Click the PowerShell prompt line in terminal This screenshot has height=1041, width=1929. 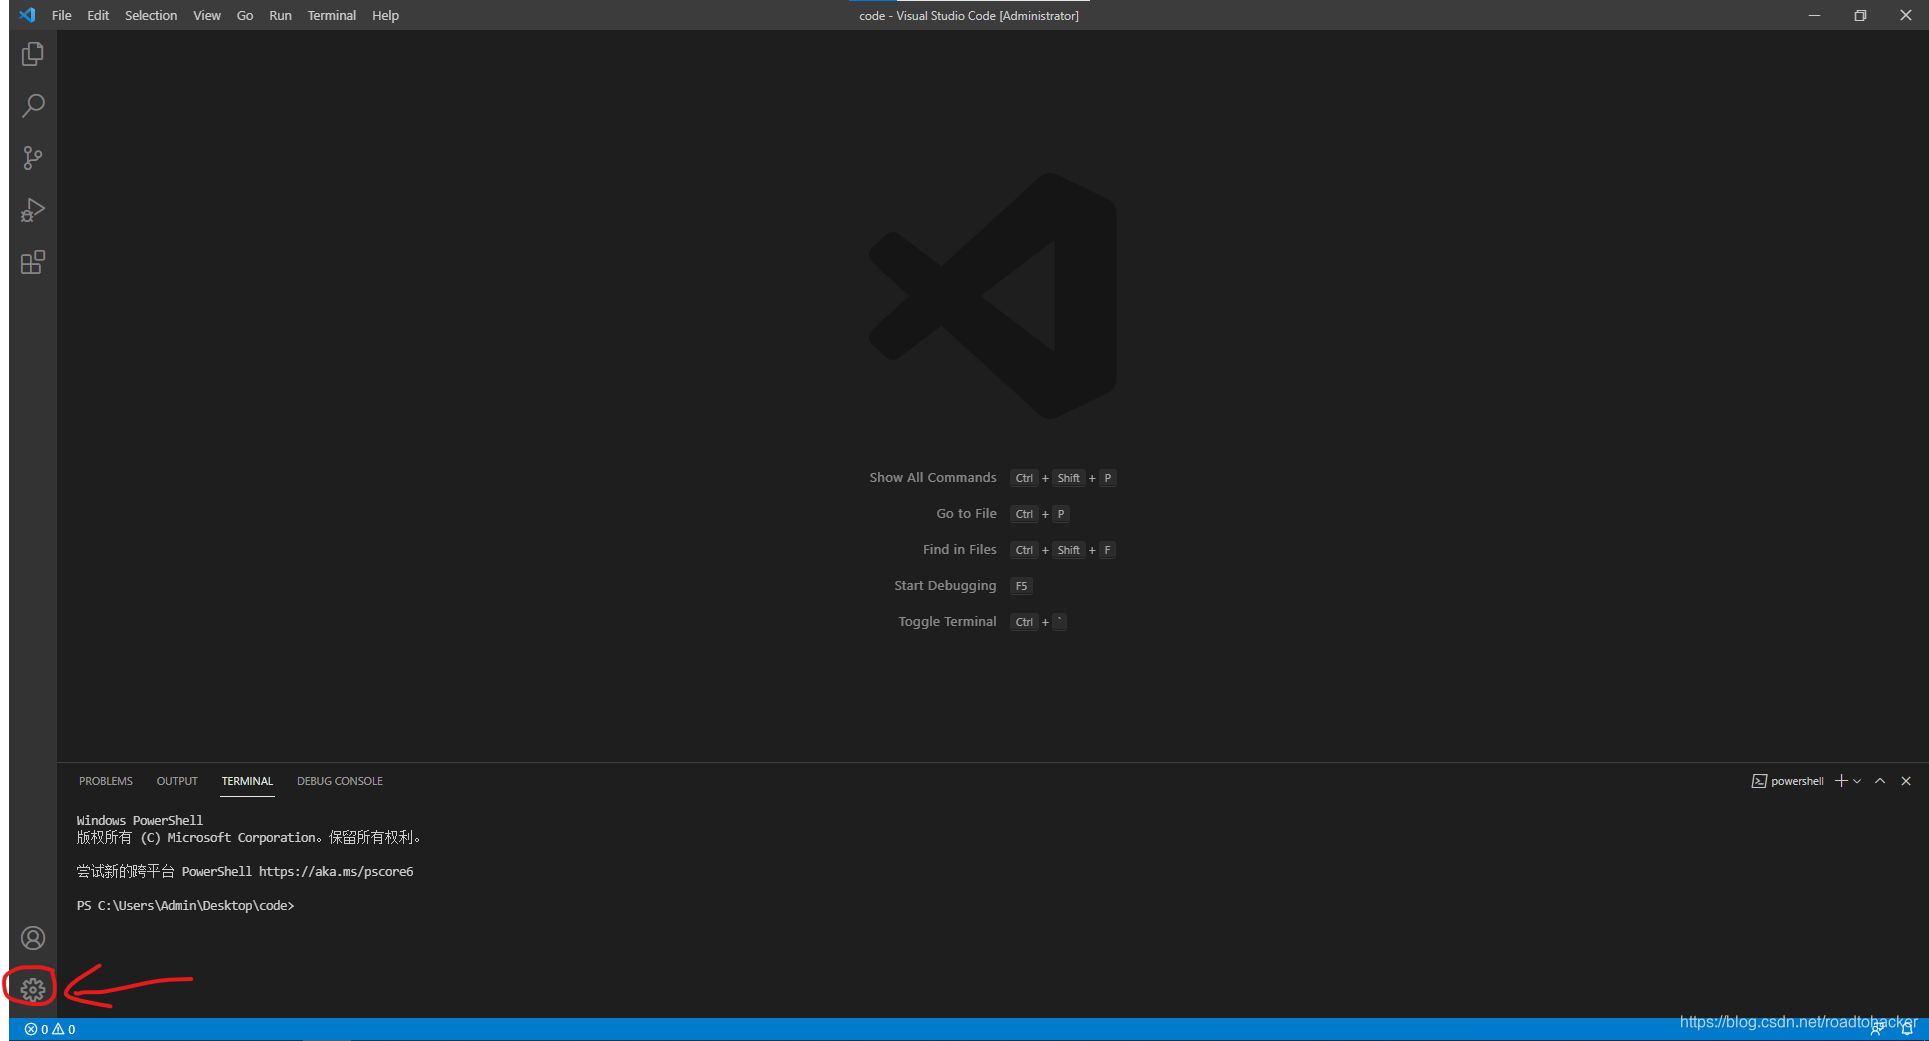point(186,906)
